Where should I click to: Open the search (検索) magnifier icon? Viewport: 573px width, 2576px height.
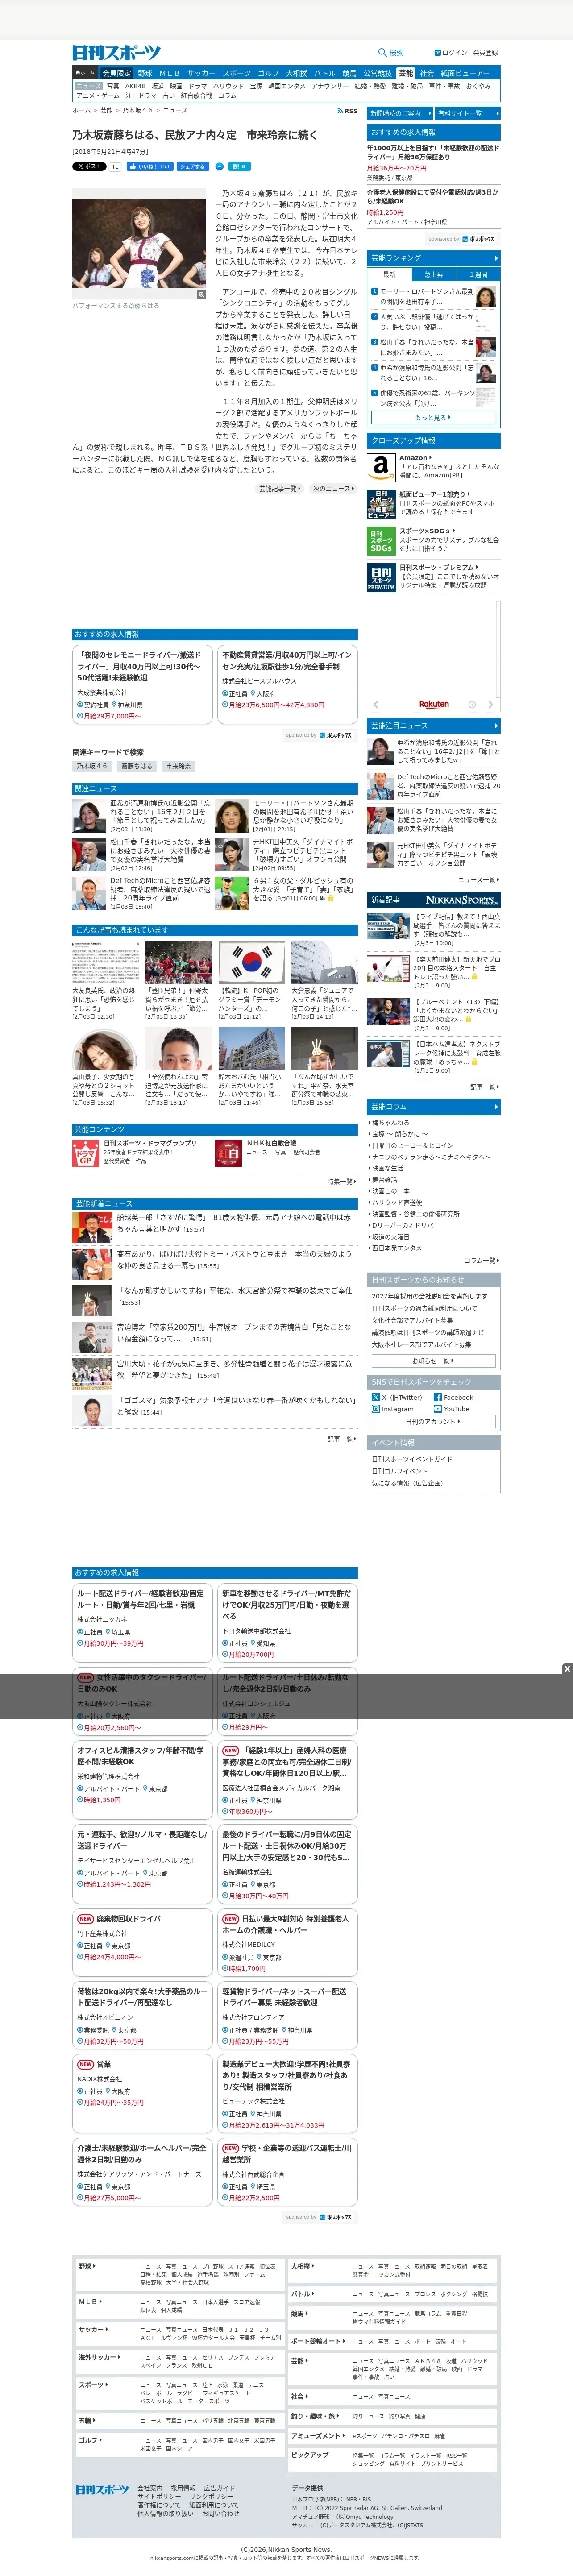coord(382,52)
